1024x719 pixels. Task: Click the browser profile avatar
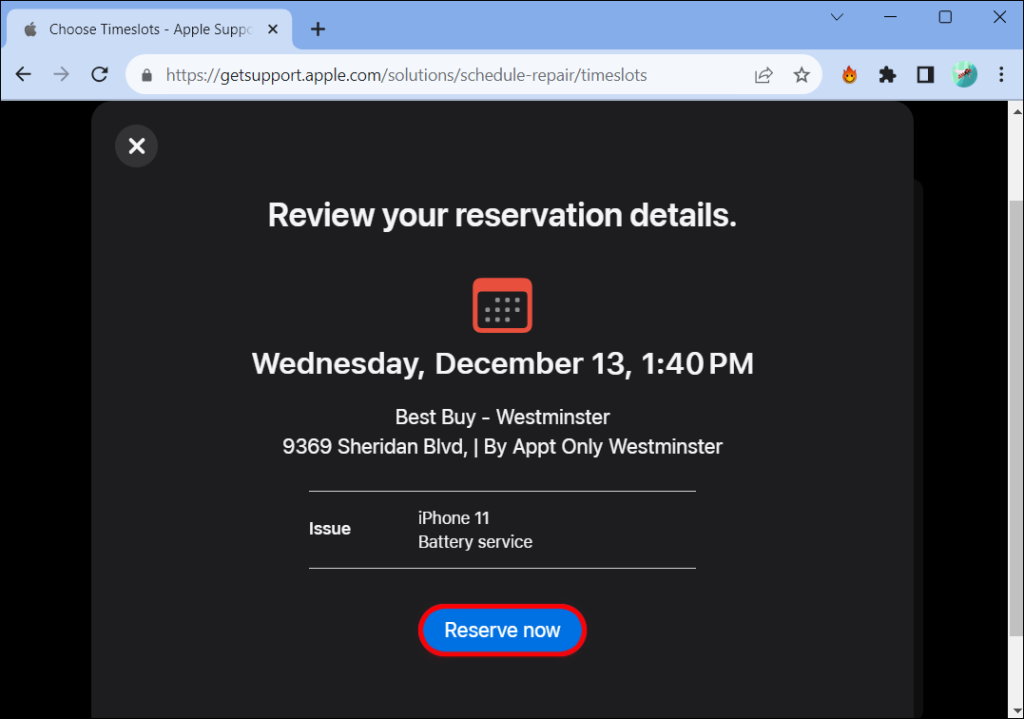pos(964,74)
